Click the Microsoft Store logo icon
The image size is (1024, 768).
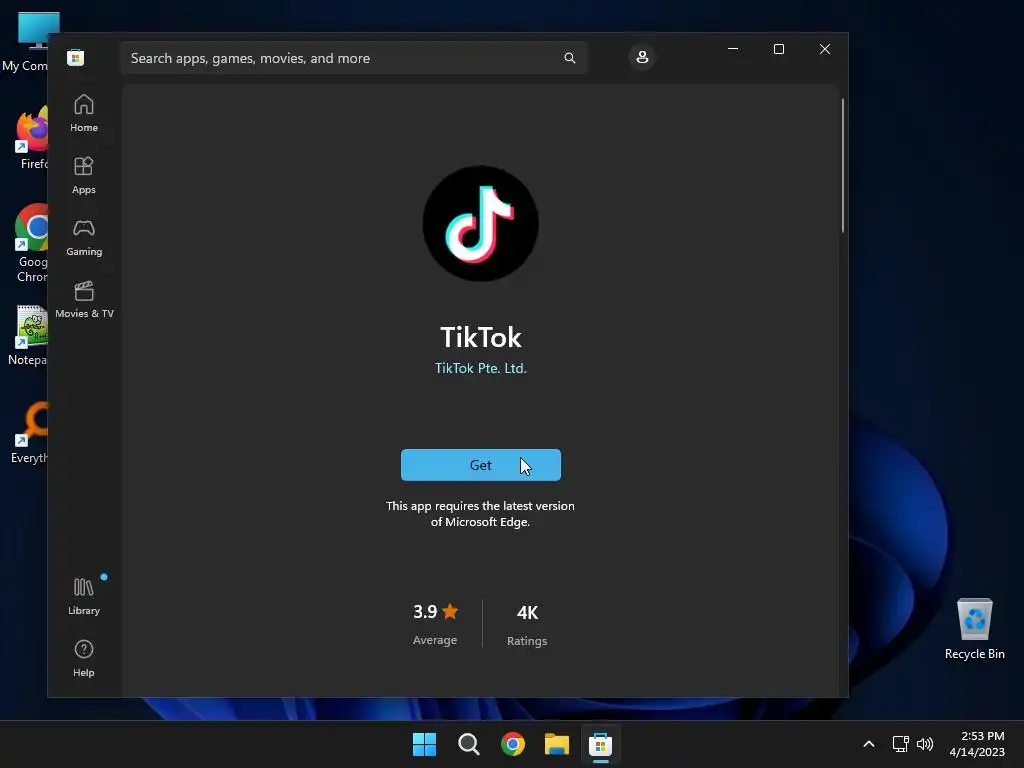(76, 57)
